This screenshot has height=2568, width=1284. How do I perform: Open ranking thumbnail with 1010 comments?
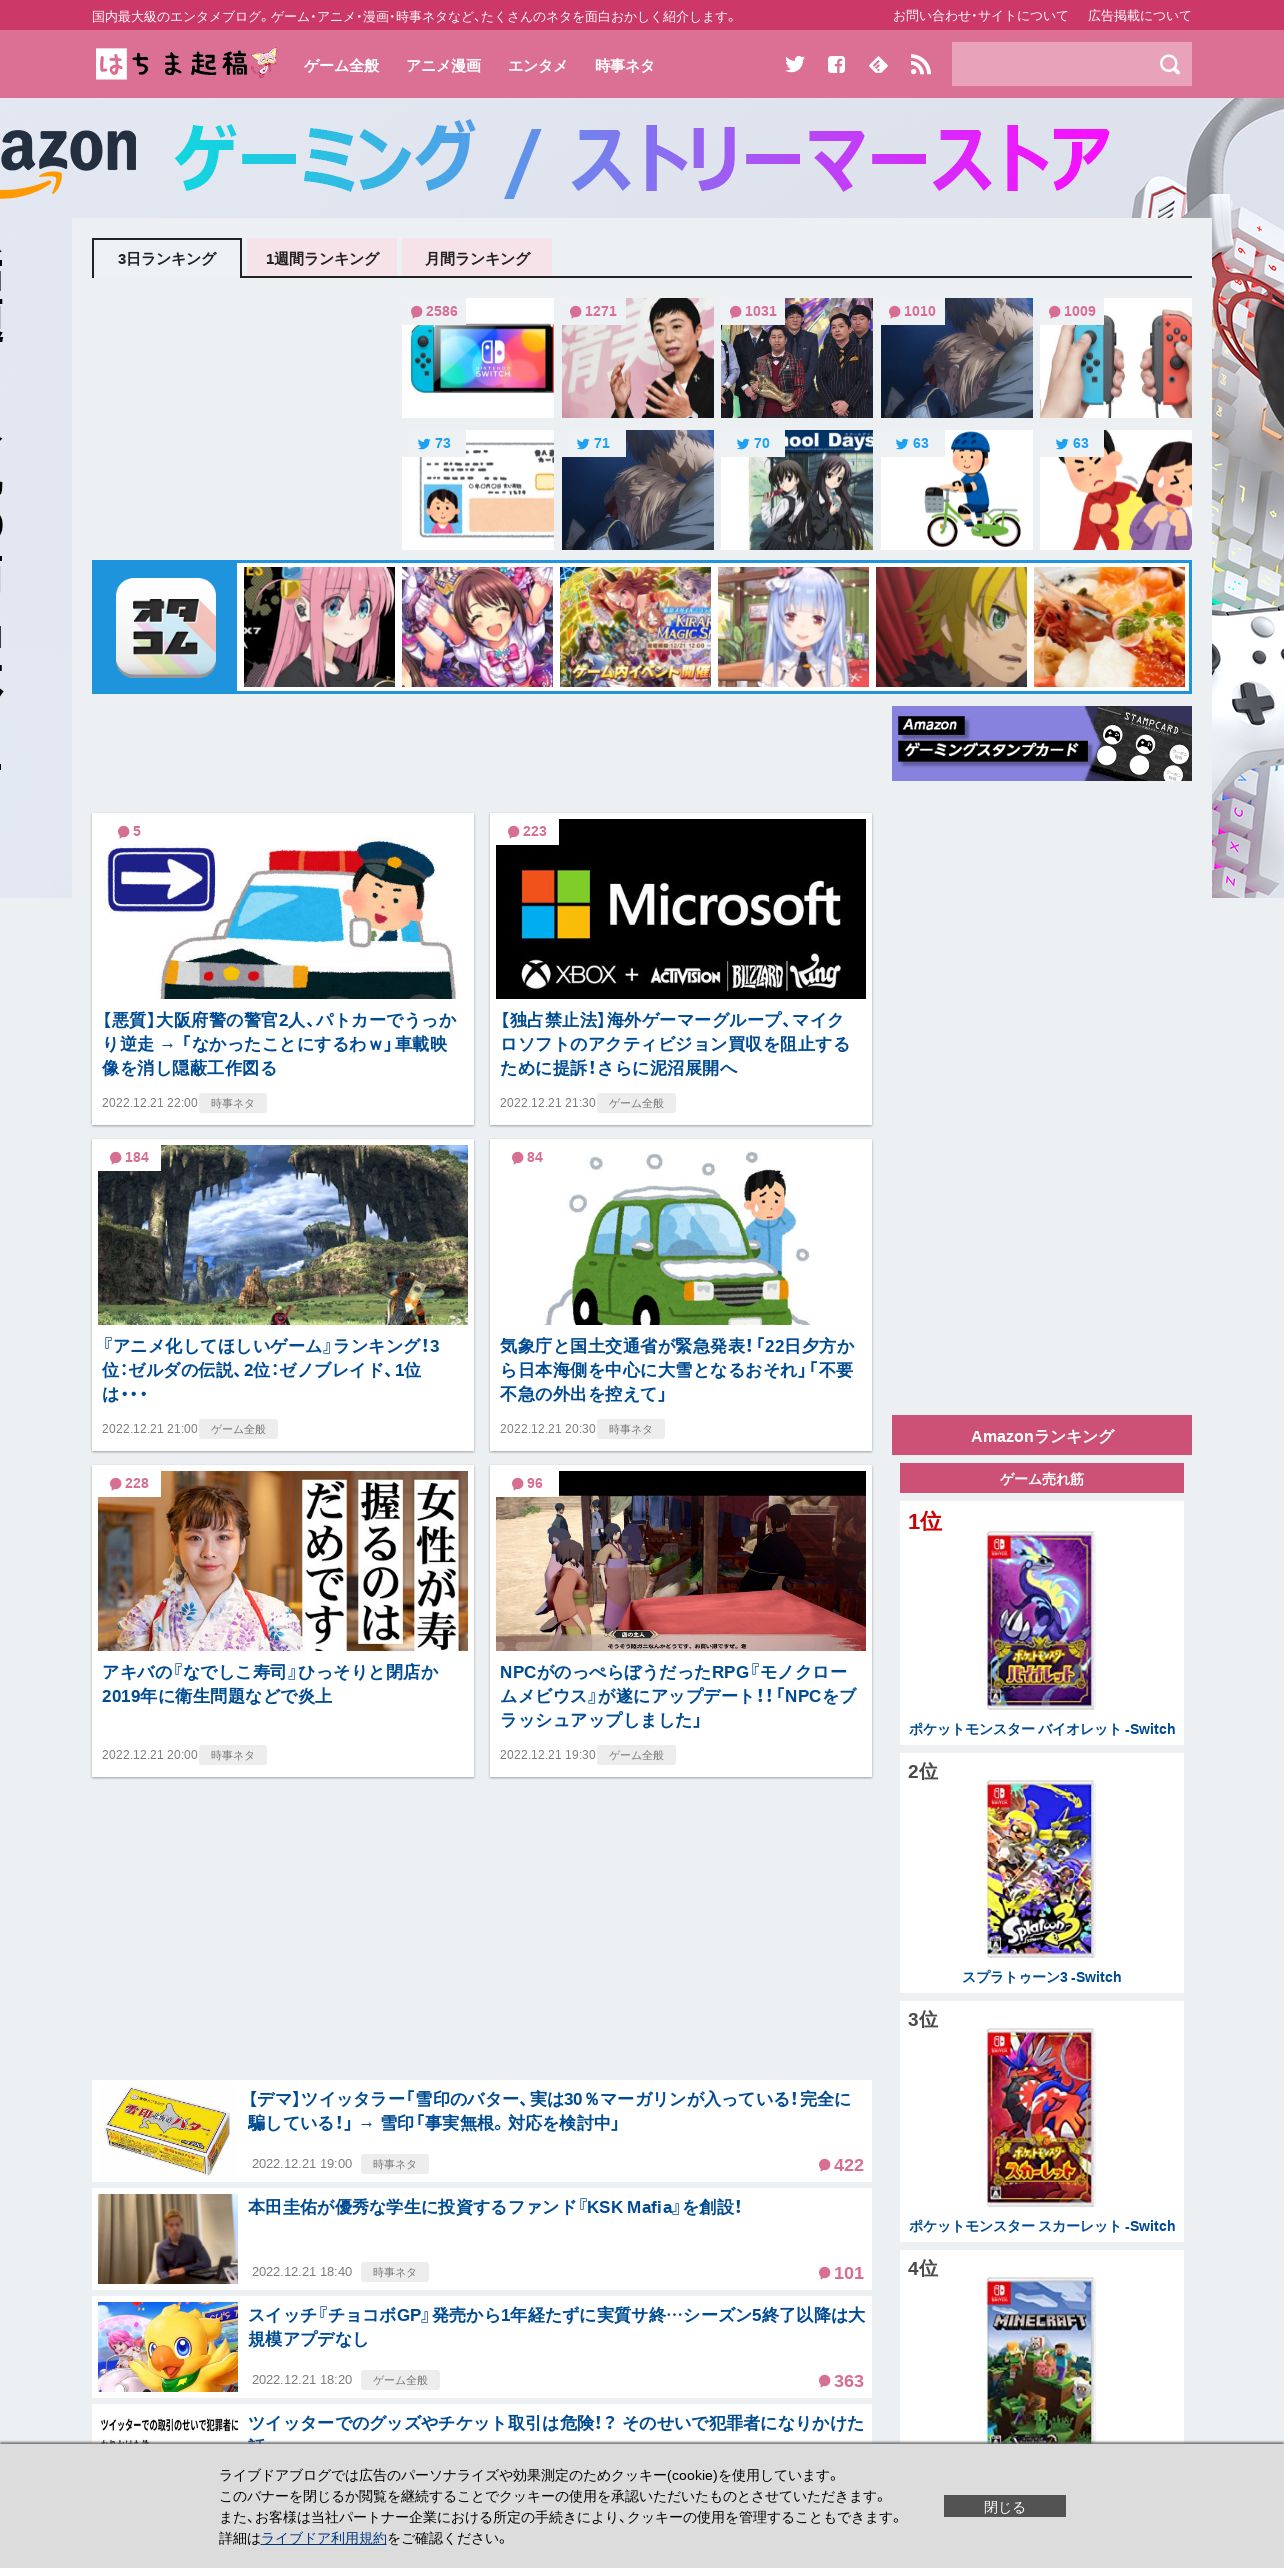[957, 358]
